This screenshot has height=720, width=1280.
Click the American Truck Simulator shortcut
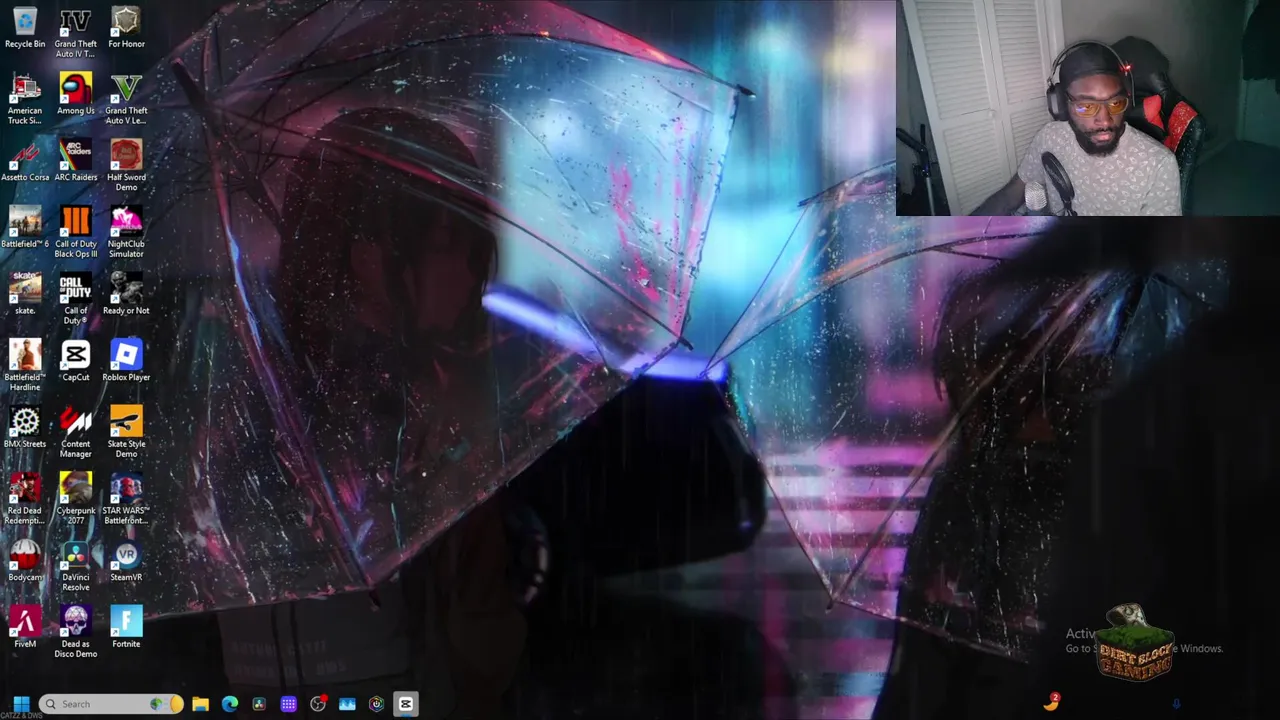(x=25, y=99)
